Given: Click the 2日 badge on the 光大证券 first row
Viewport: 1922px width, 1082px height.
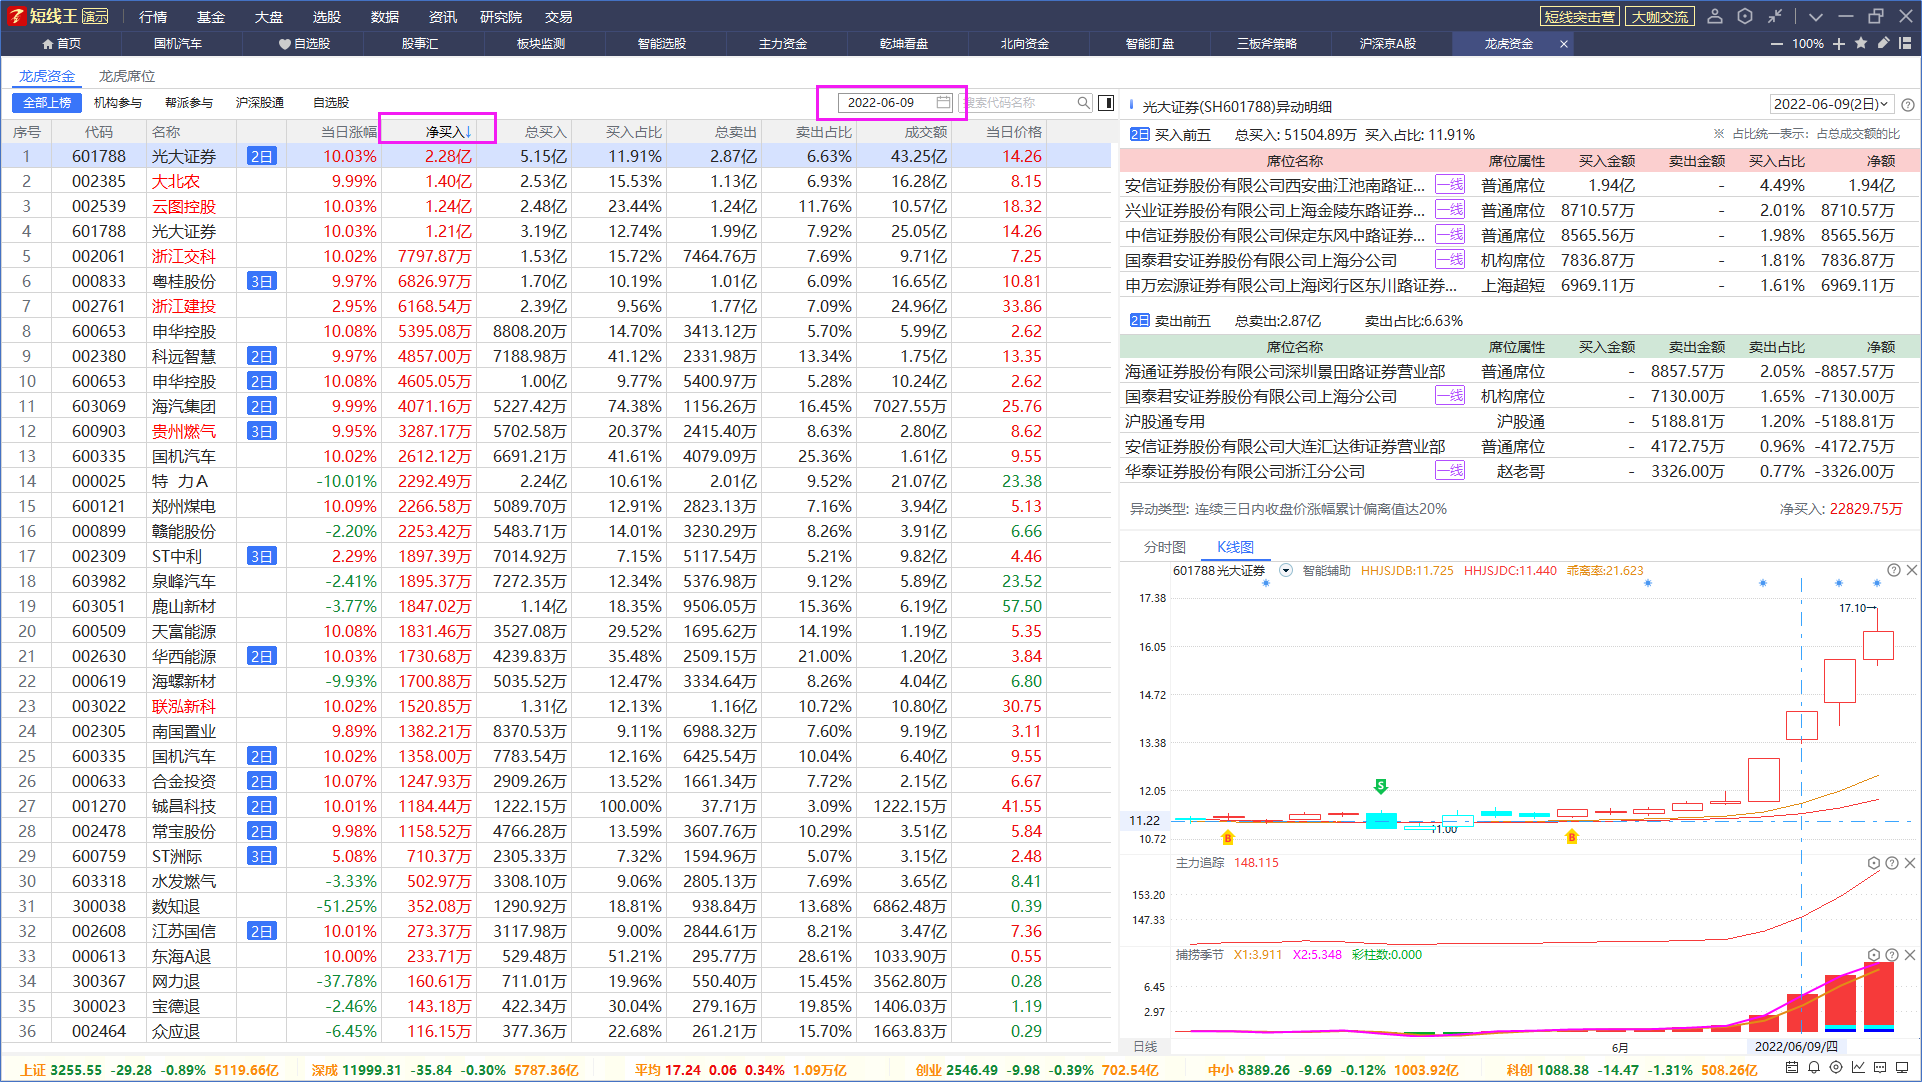Looking at the screenshot, I should 262,156.
